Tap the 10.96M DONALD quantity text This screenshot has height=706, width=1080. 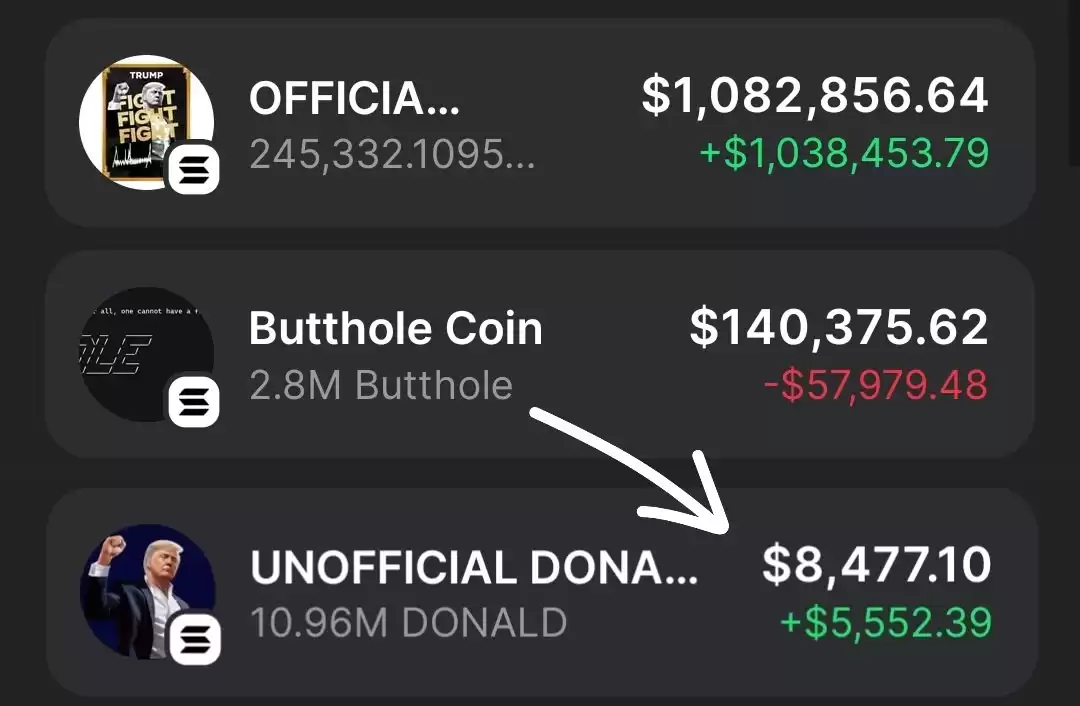coord(408,623)
